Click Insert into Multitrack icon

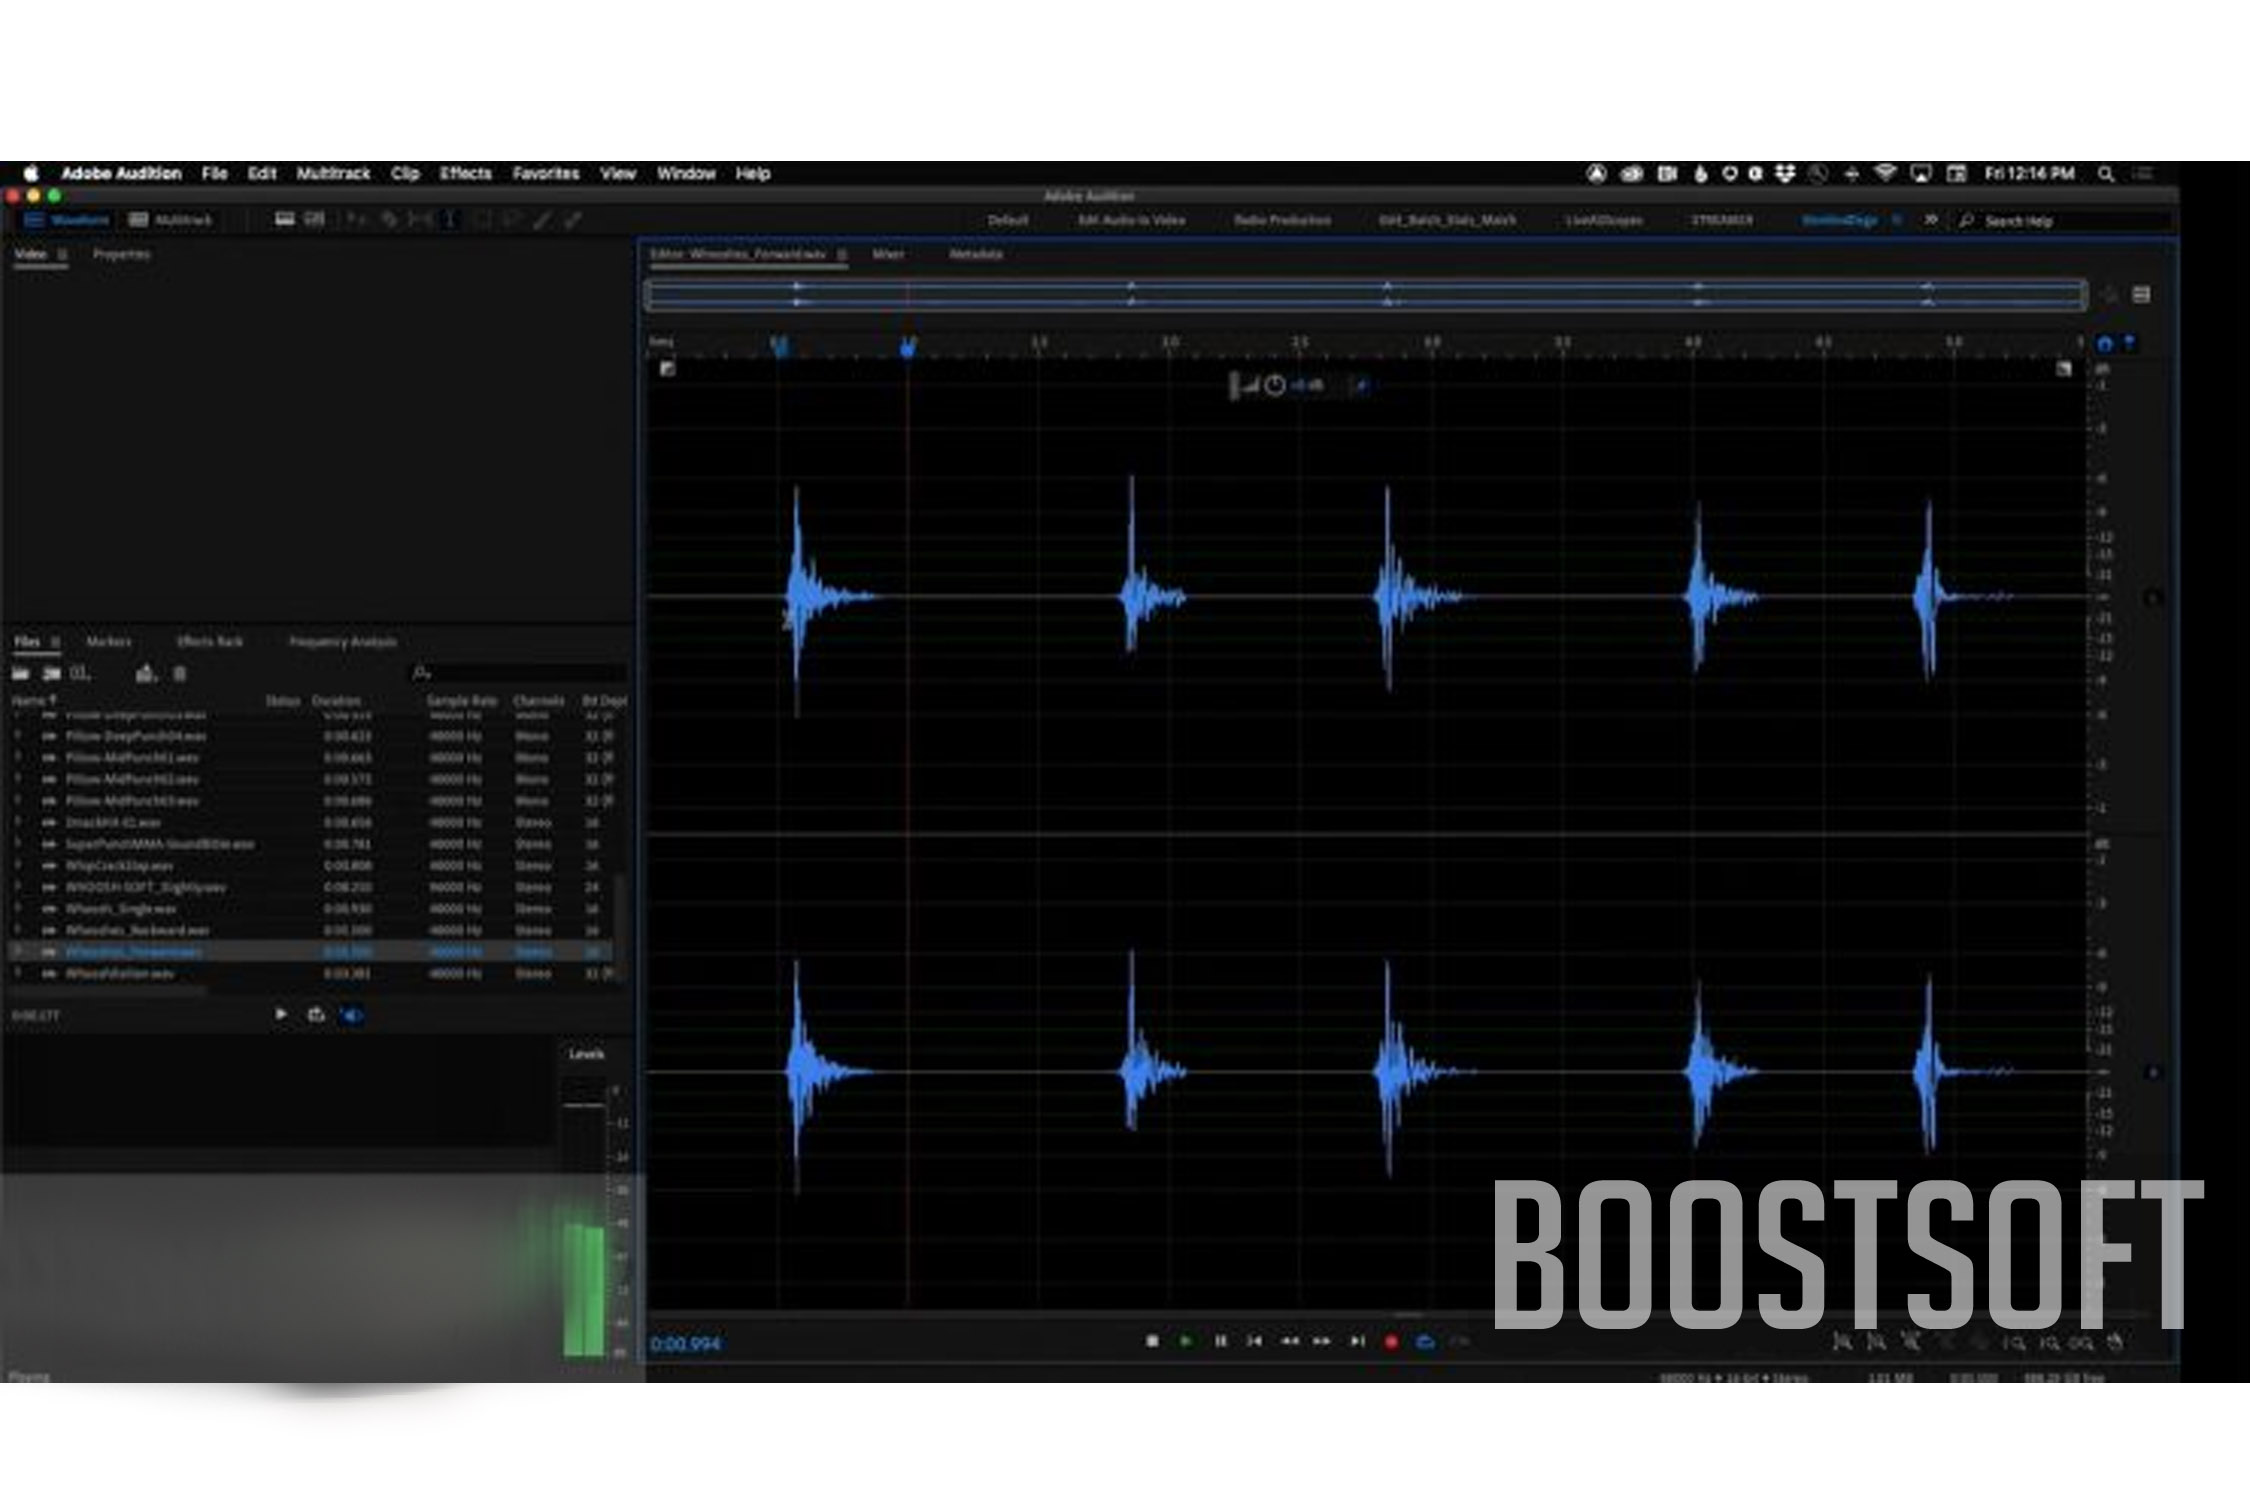click(x=146, y=674)
